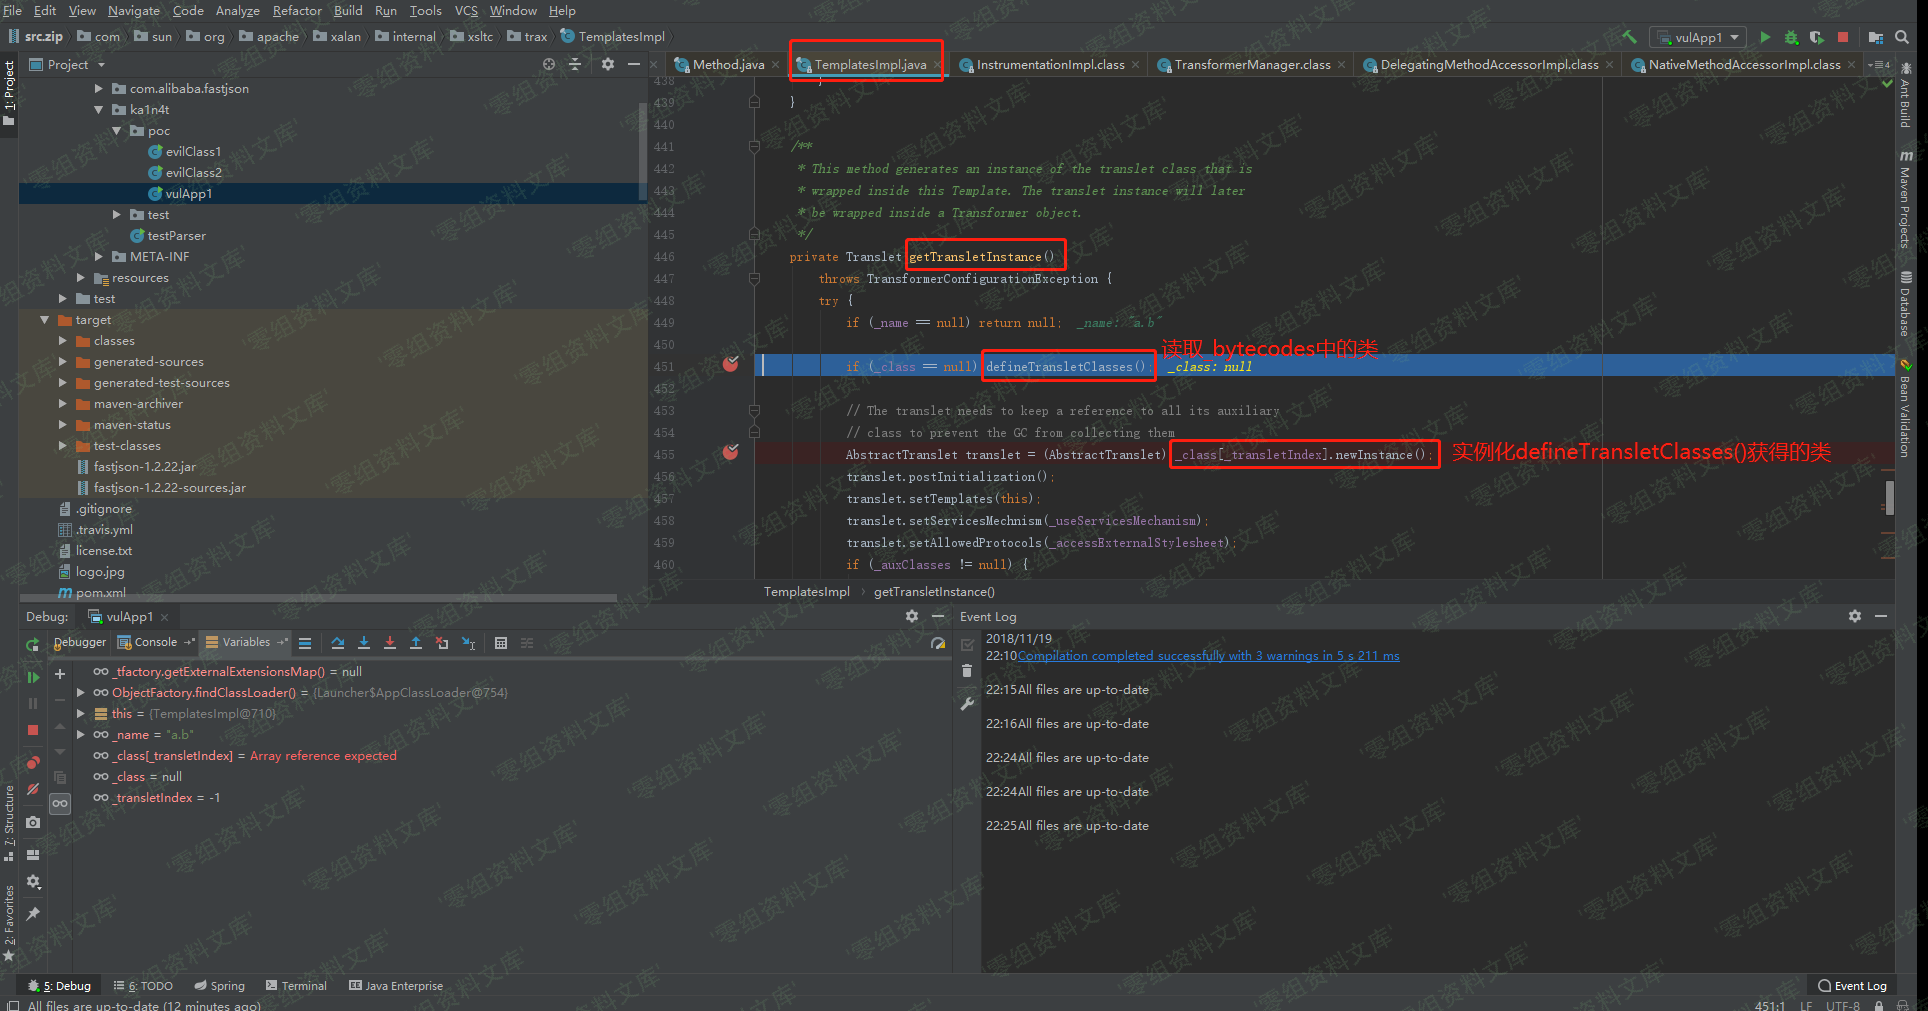Click the Step Into debugger icon
This screenshot has height=1011, width=1928.
(364, 643)
